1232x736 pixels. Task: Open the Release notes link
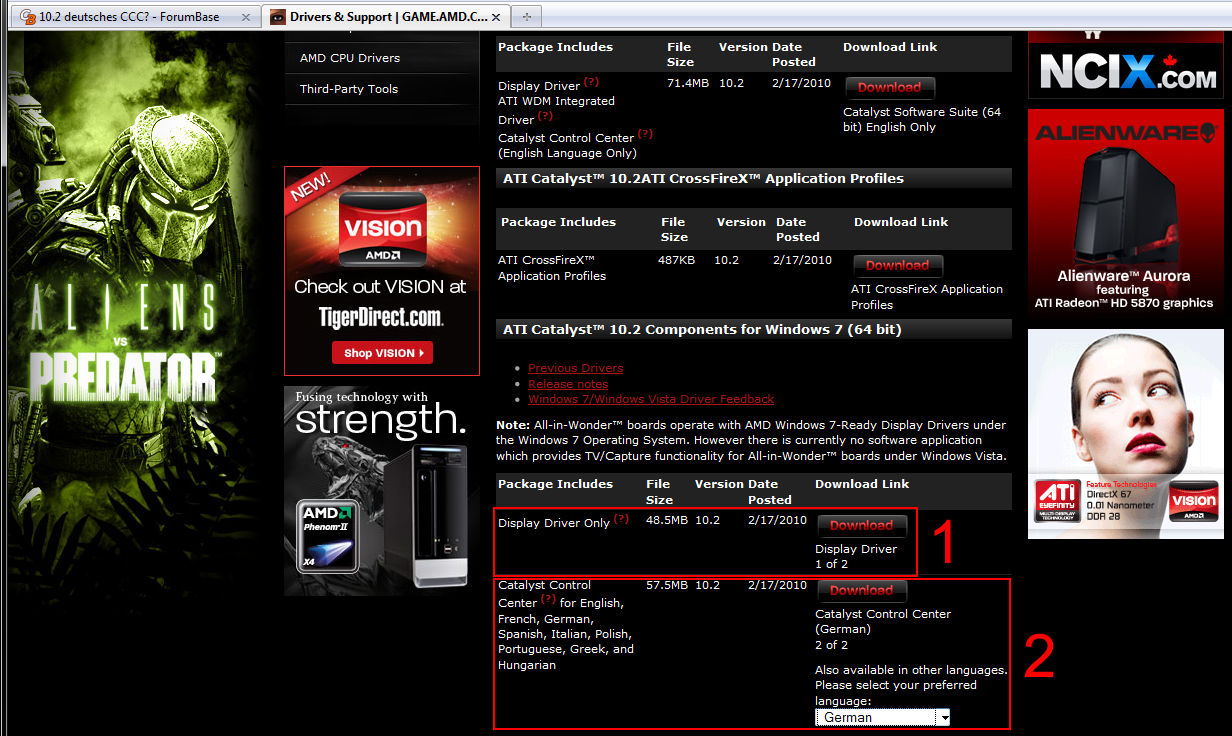[x=568, y=384]
